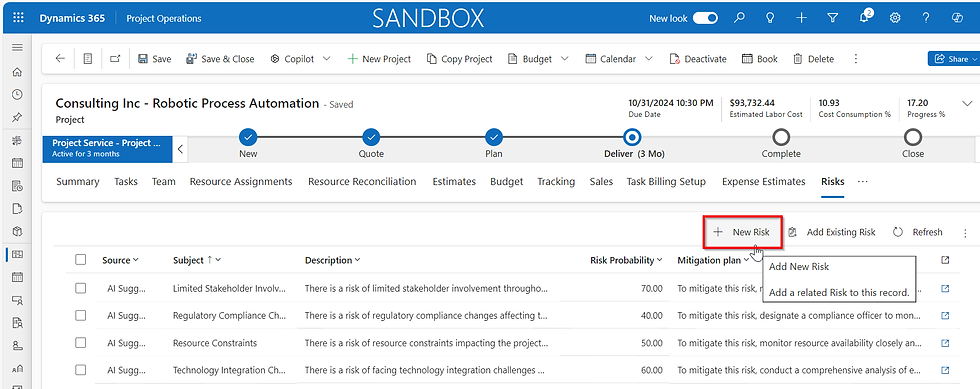Screen dimensions: 980x389
Task: Click the Budget command
Action: tap(530, 59)
